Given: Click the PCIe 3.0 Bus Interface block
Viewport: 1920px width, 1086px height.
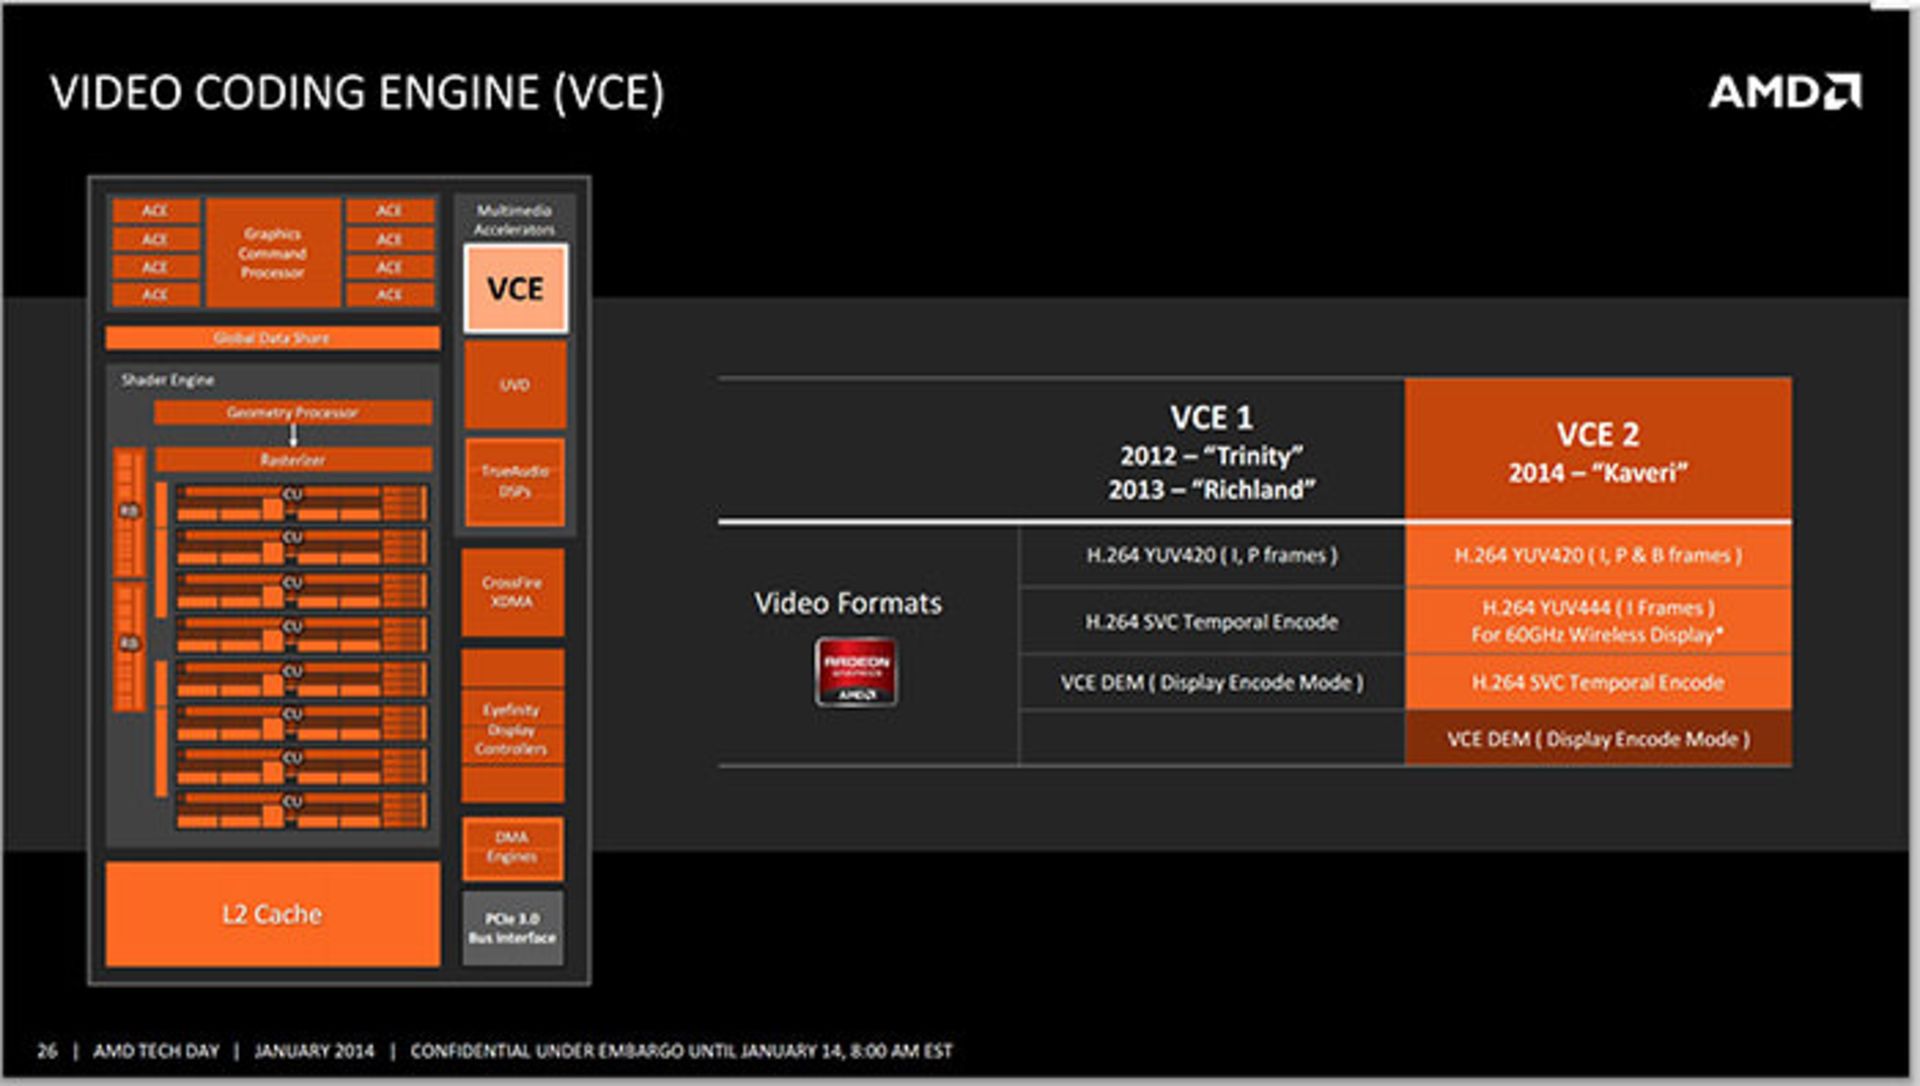Looking at the screenshot, I should [512, 928].
